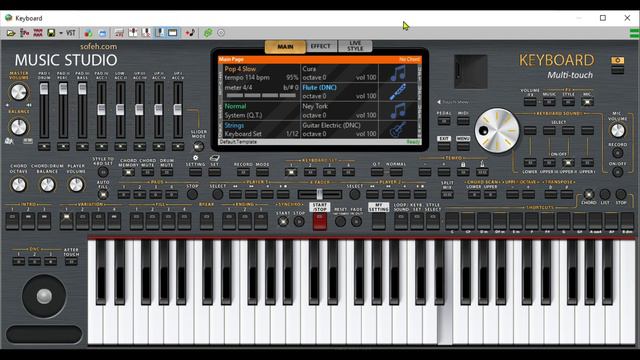Click the green link chain toolbar icon
Image resolution: width=640 pixels, height=360 pixels.
[x=208, y=33]
